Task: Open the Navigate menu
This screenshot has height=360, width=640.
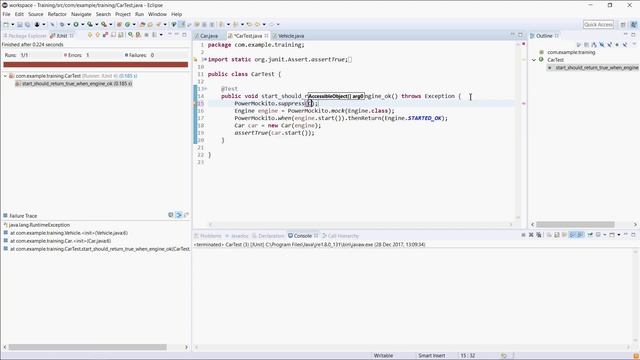Action: tap(81, 14)
